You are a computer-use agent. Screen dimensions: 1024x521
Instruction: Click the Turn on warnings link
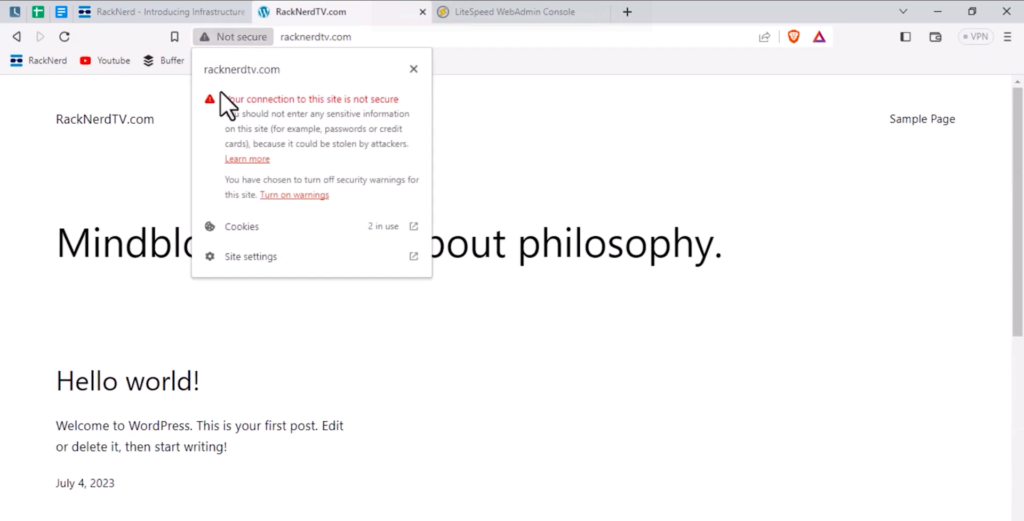294,195
